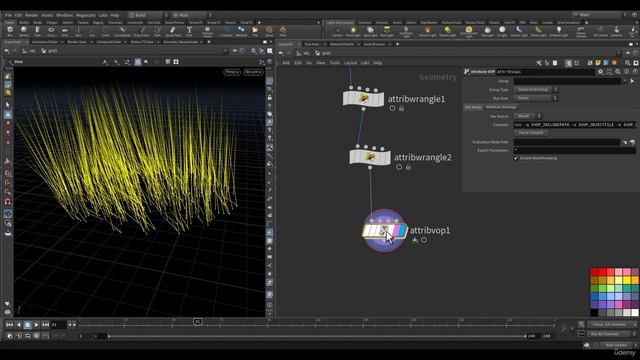
Task: Open Windows menu
Action: pos(64,15)
